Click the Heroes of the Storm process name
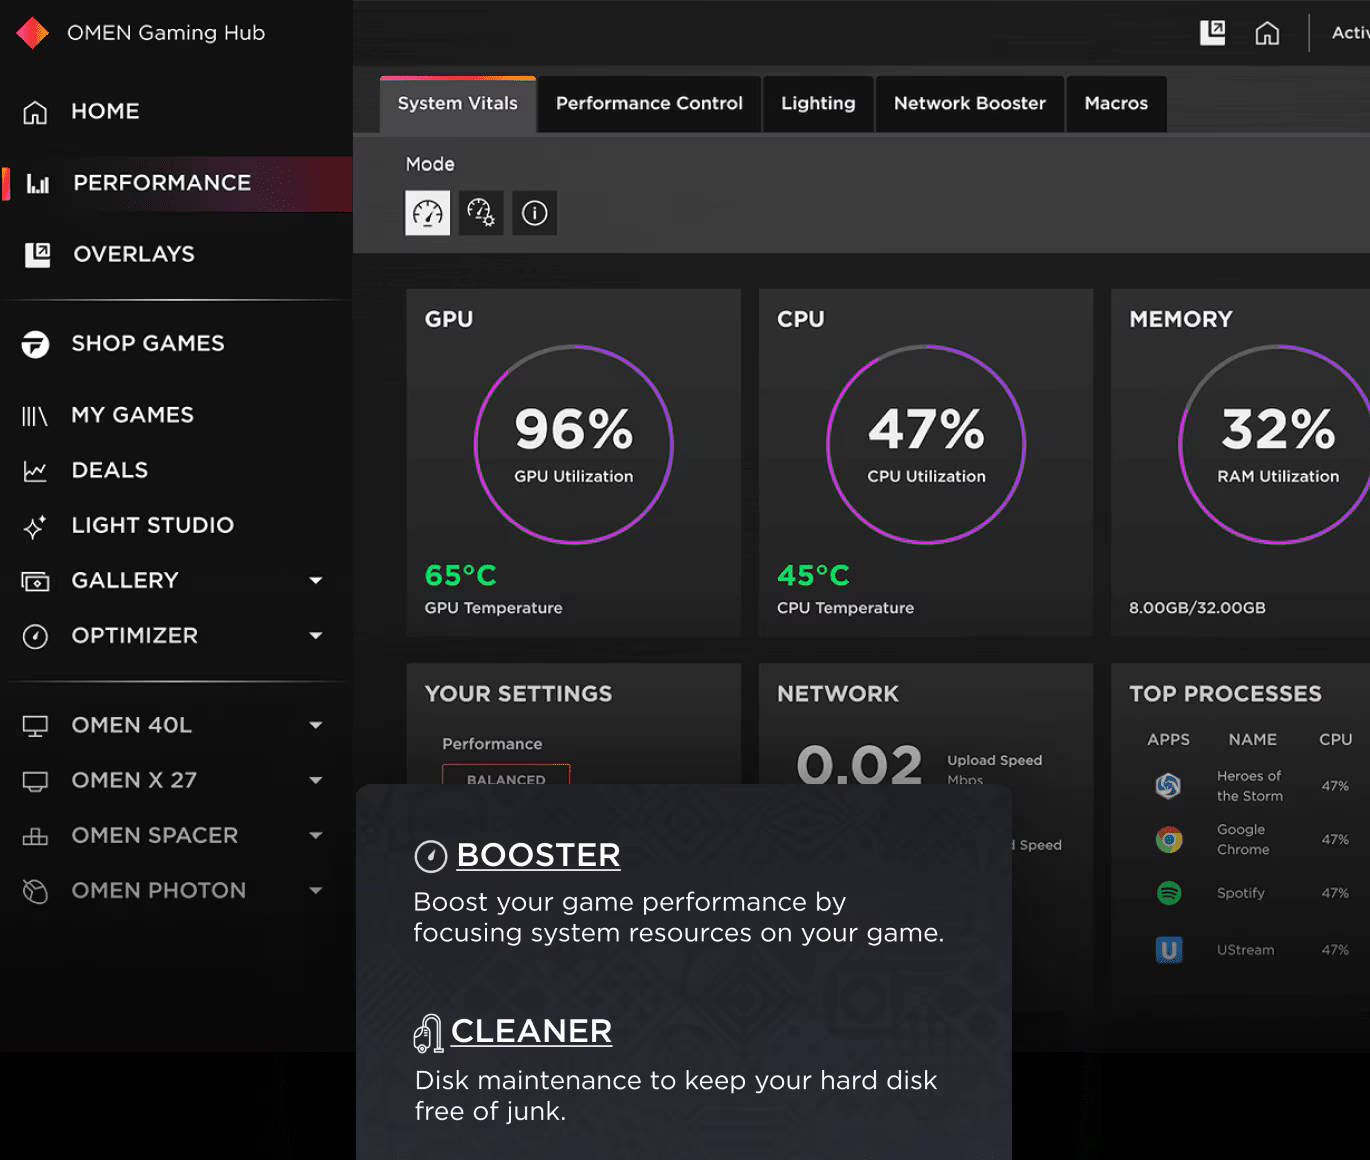The image size is (1370, 1160). [x=1250, y=786]
